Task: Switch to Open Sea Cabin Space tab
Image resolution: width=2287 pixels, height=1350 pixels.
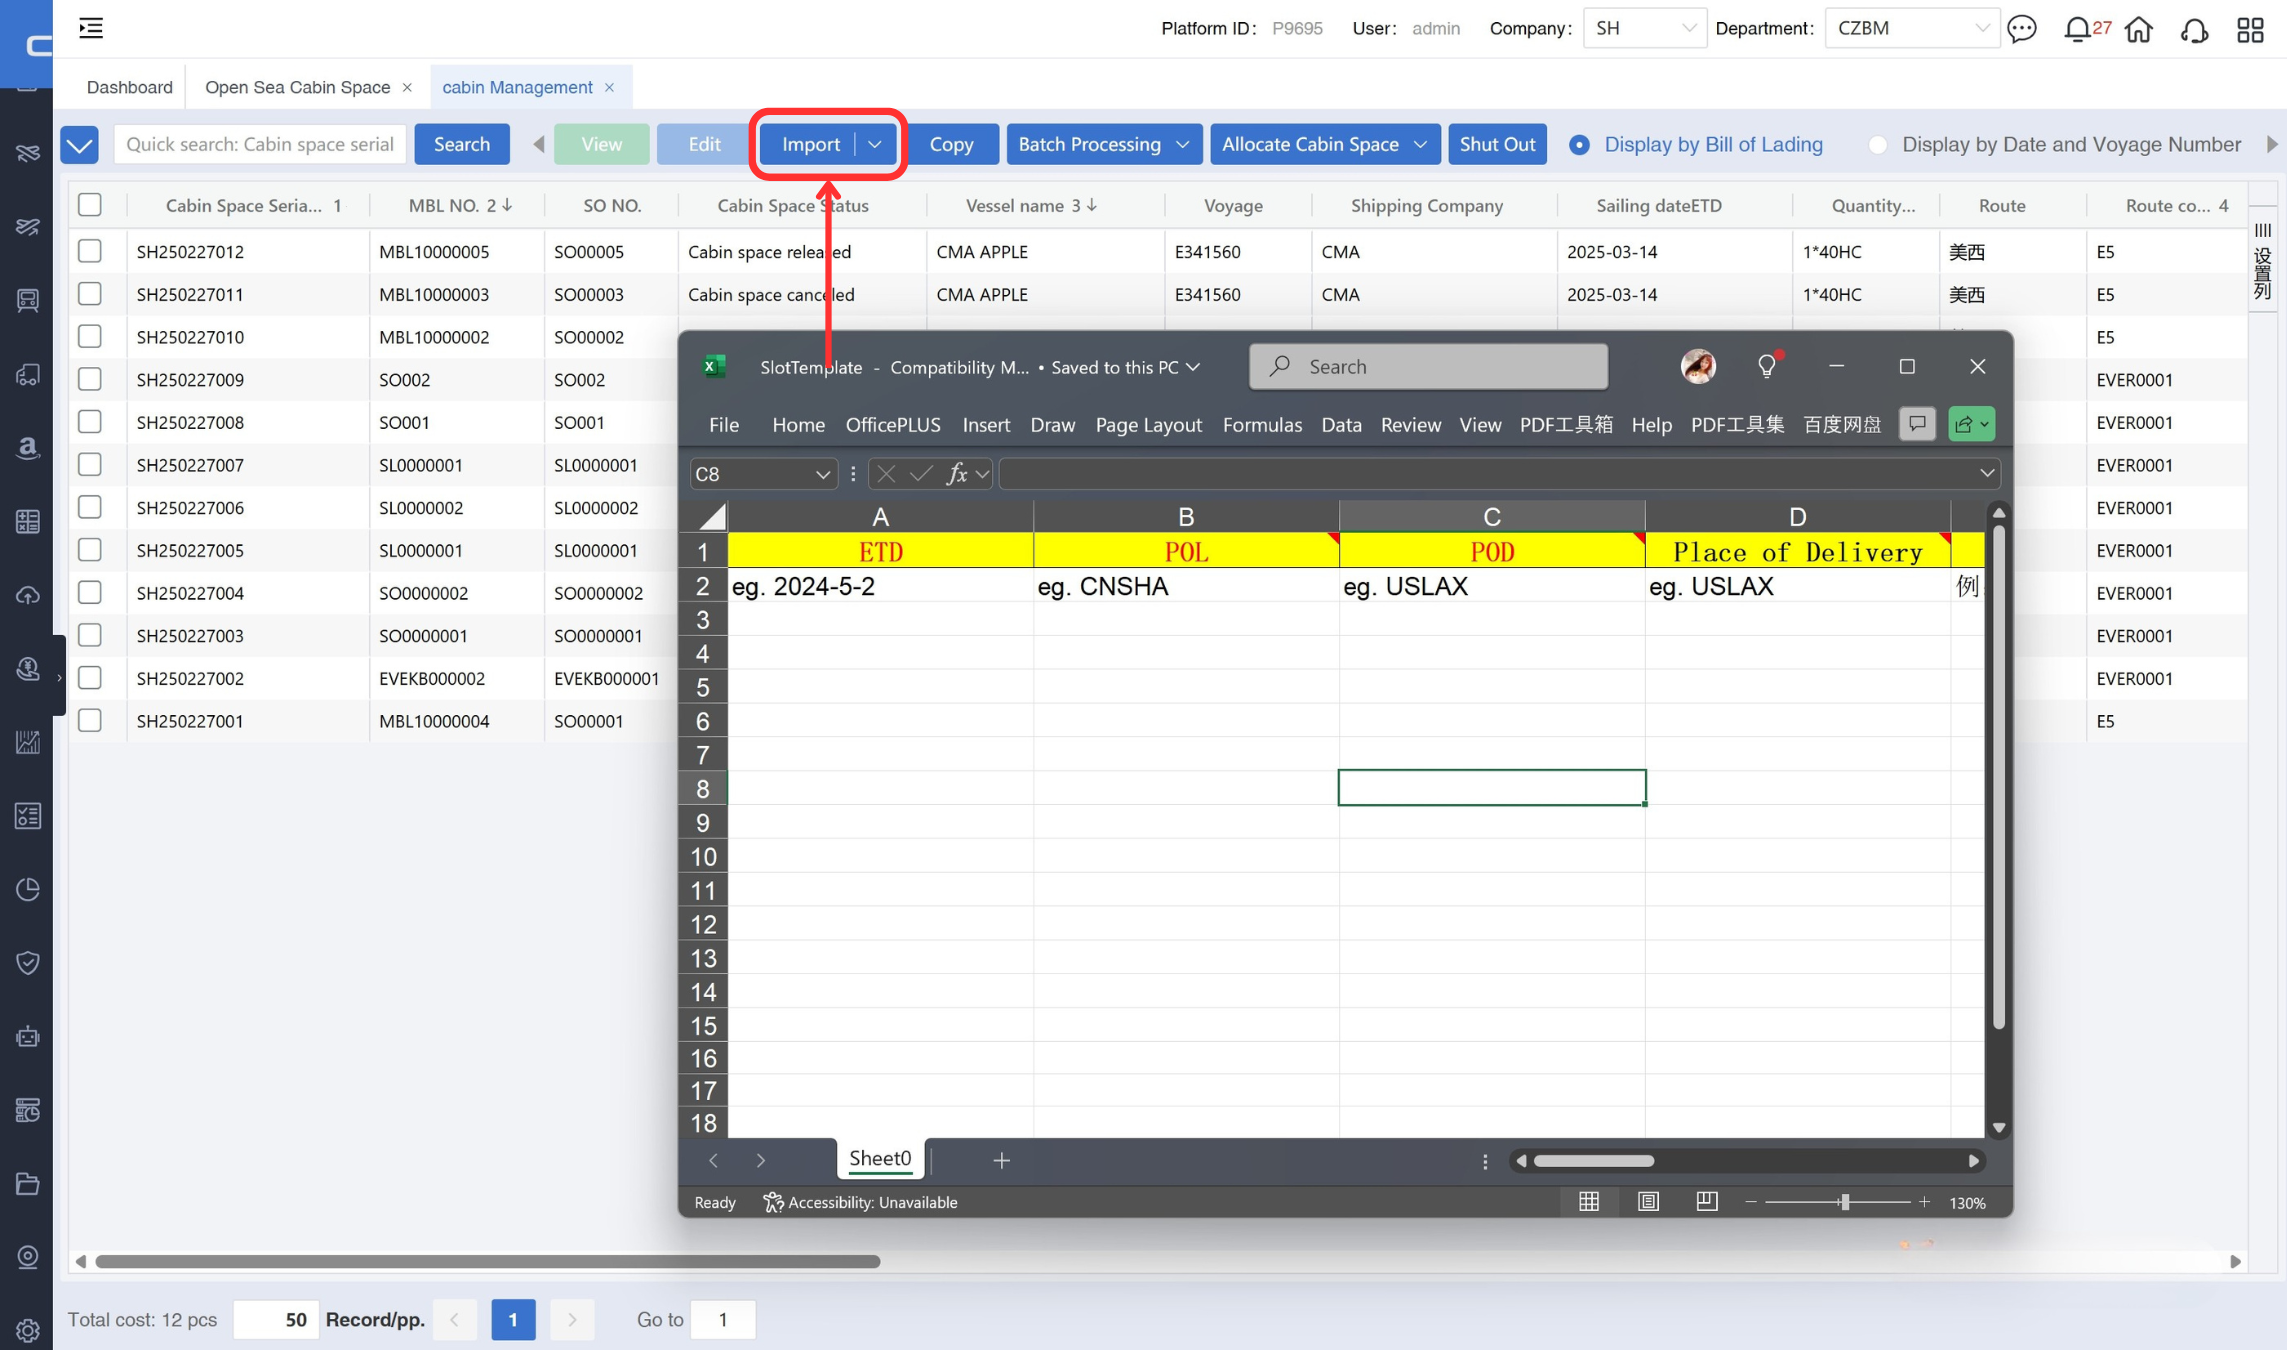Action: [297, 87]
